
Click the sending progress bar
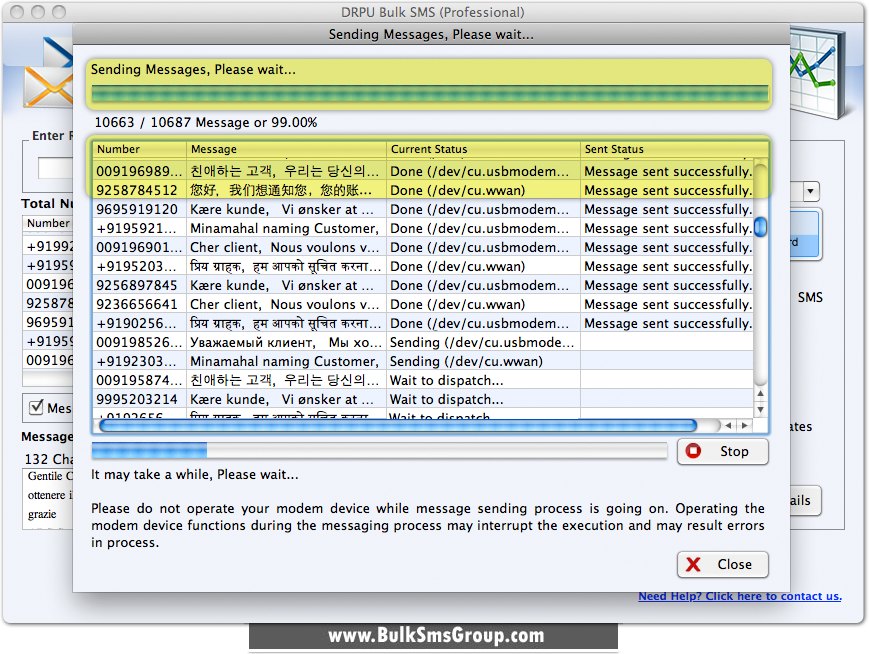pos(430,92)
